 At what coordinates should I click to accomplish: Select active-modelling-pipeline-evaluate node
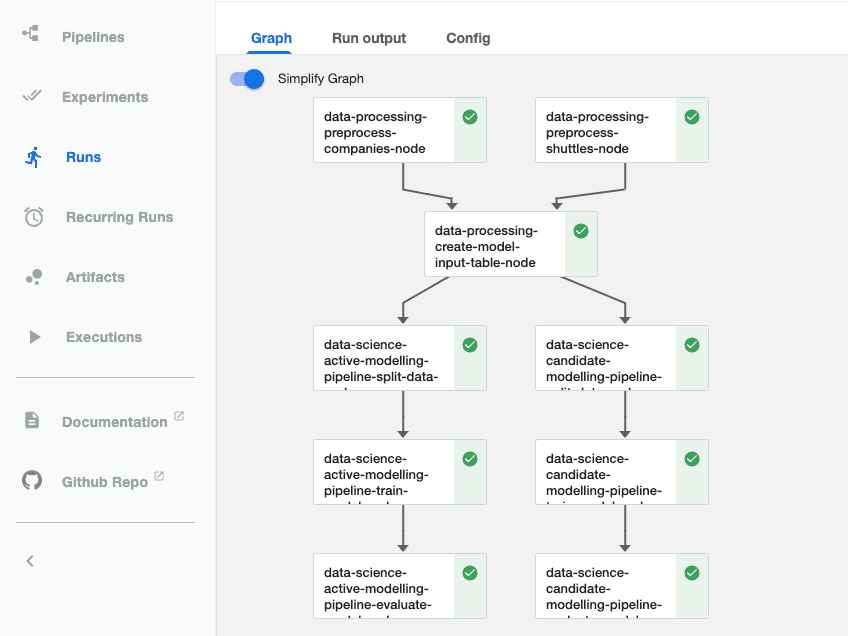[400, 586]
